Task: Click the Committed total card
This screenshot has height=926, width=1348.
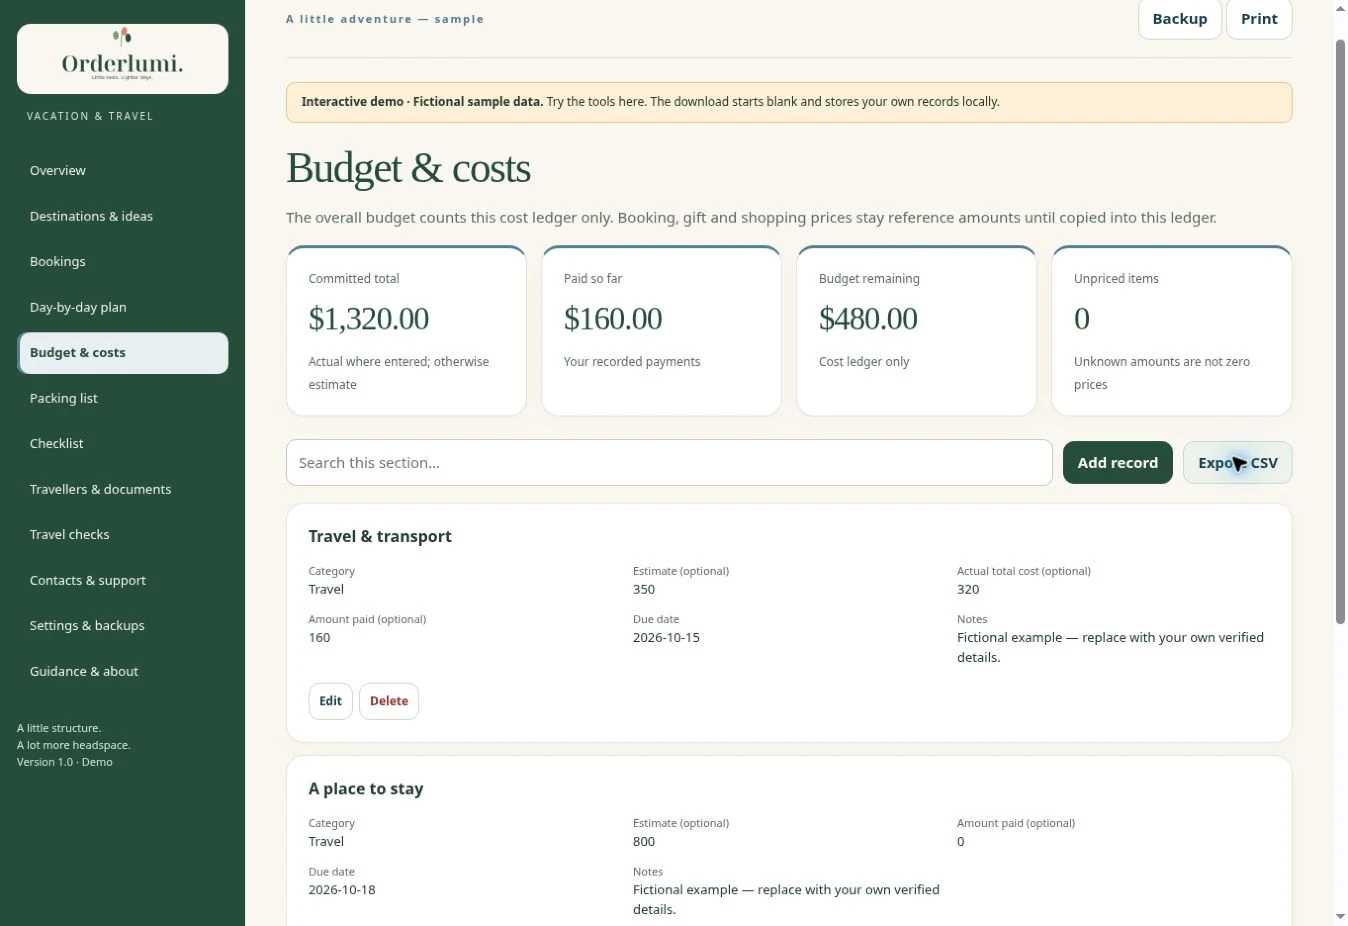Action: 406,331
